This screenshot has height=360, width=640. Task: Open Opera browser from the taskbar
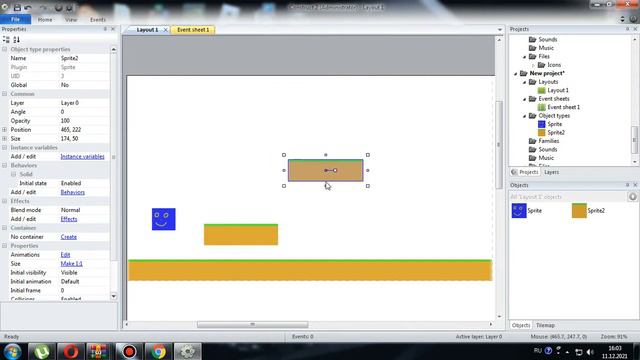pyautogui.click(x=71, y=351)
